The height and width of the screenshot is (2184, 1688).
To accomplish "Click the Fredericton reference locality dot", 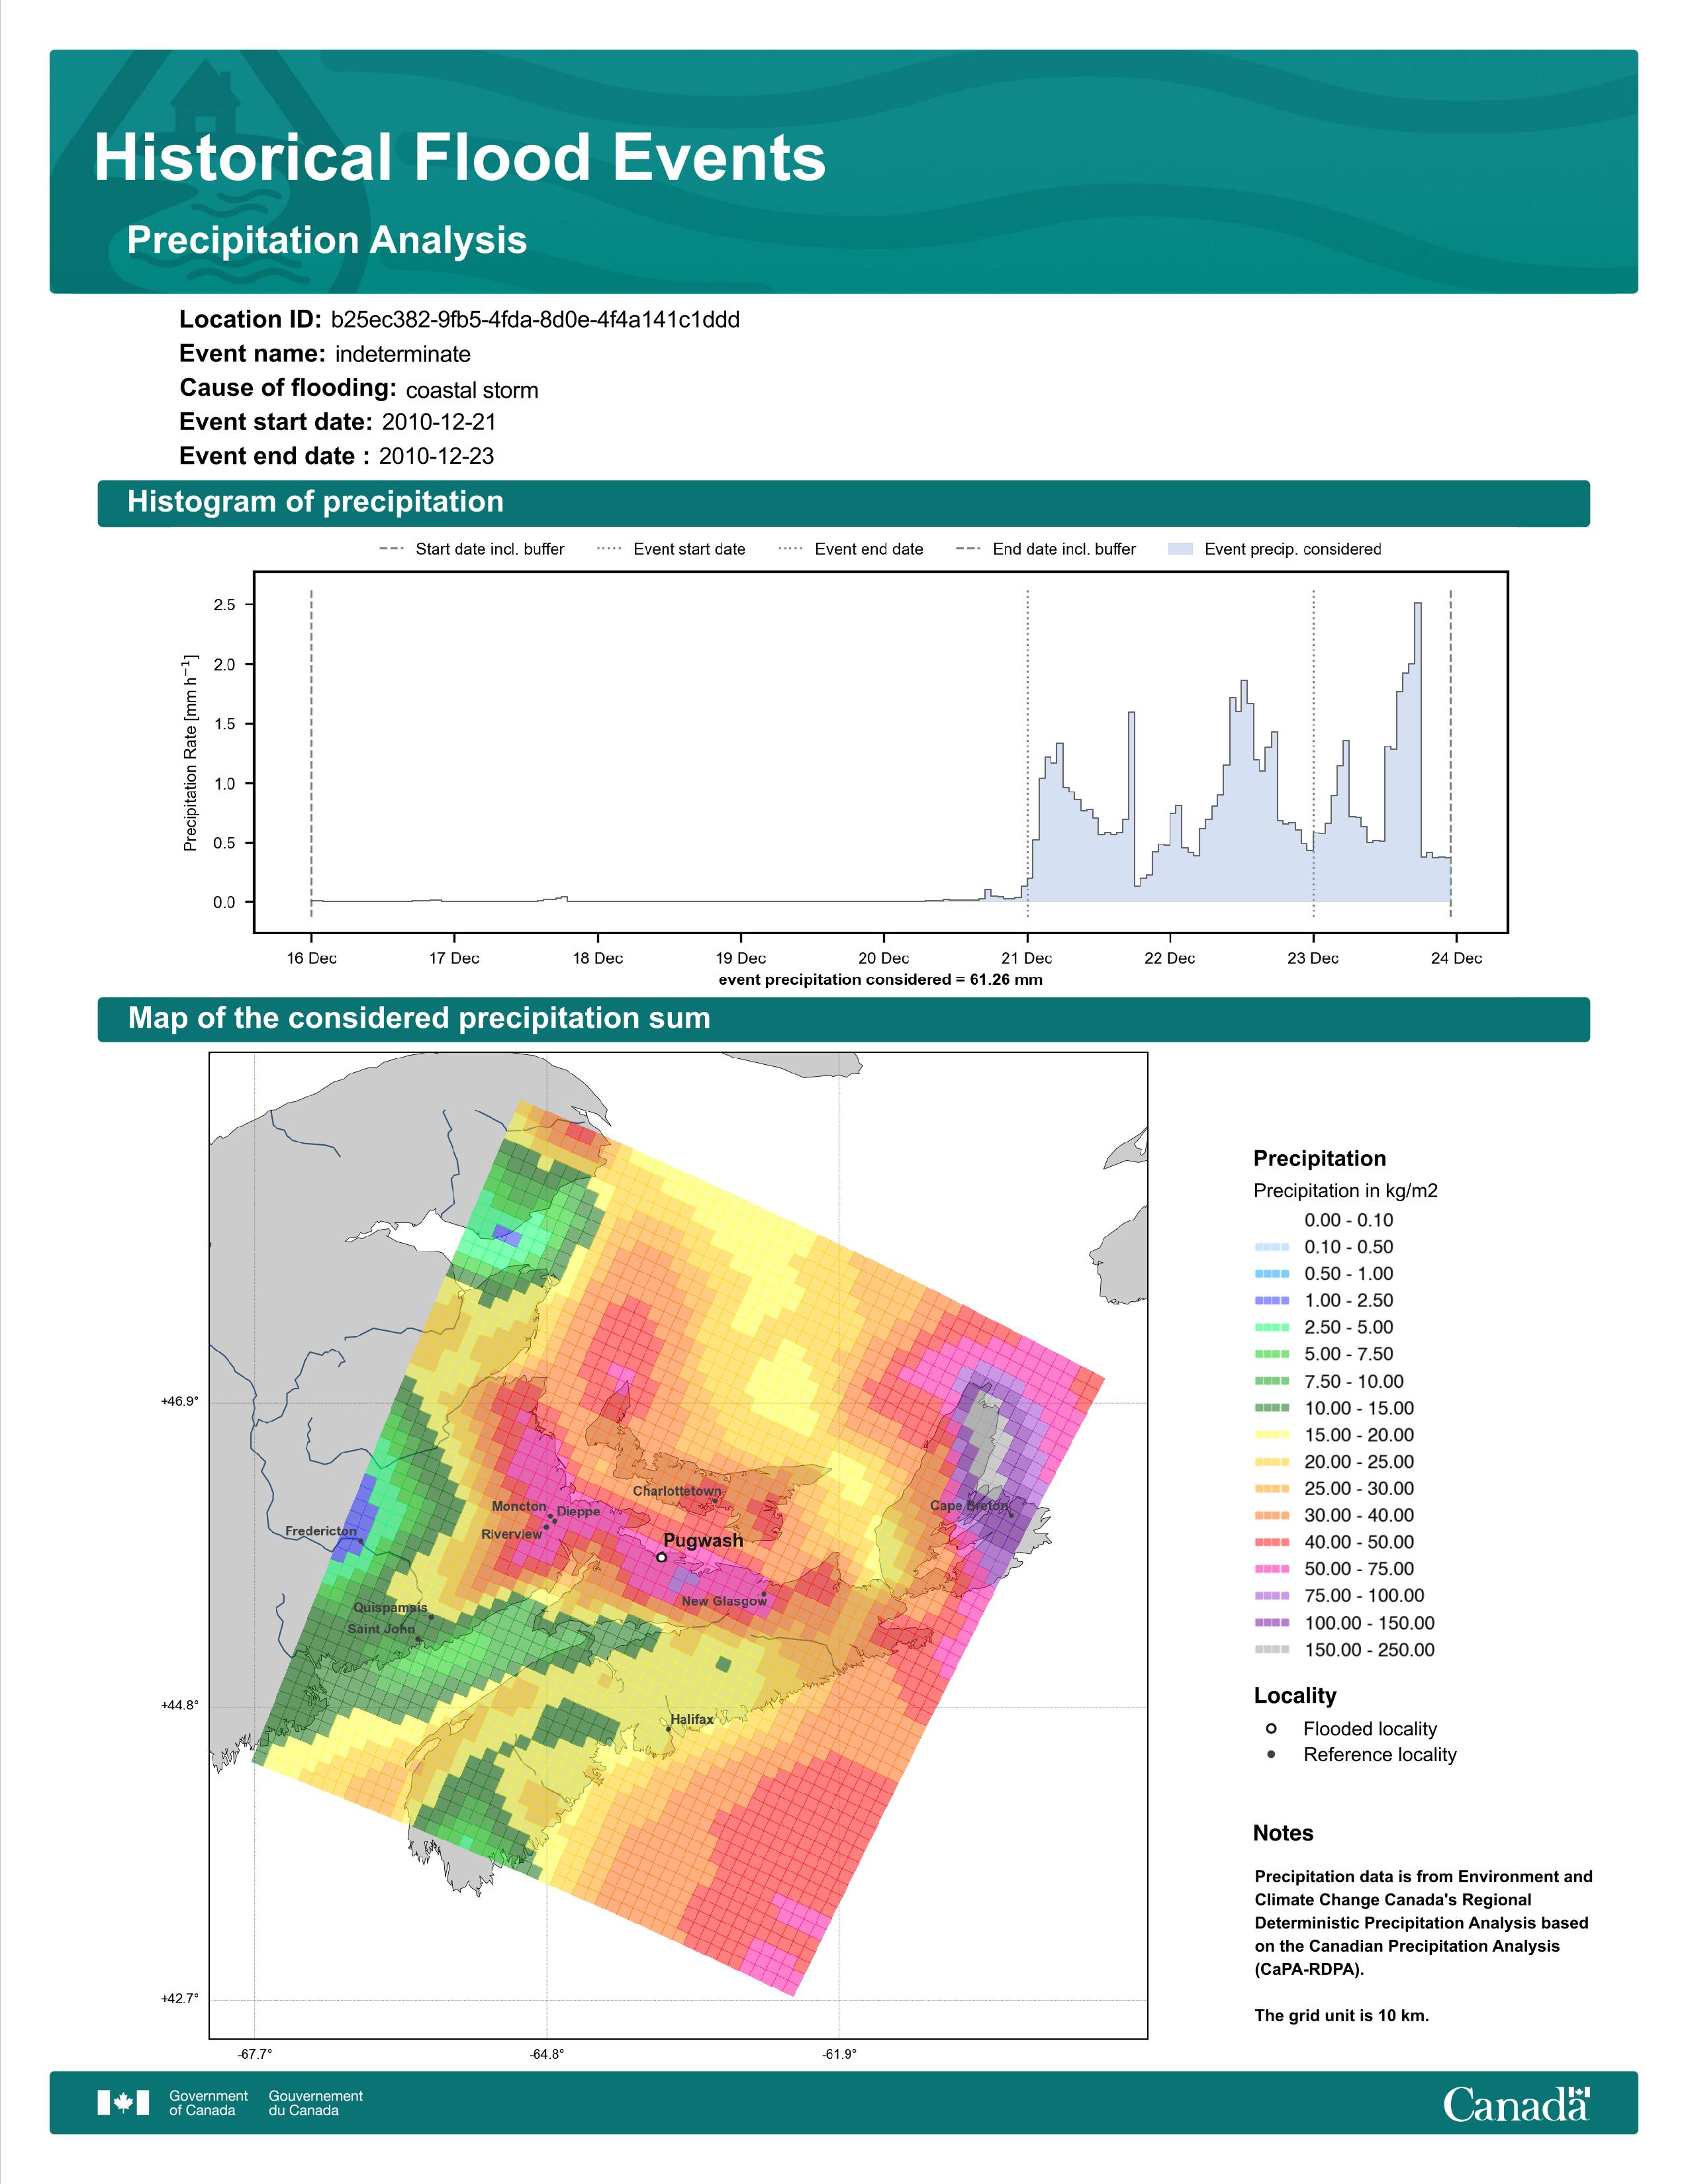I will (361, 1541).
